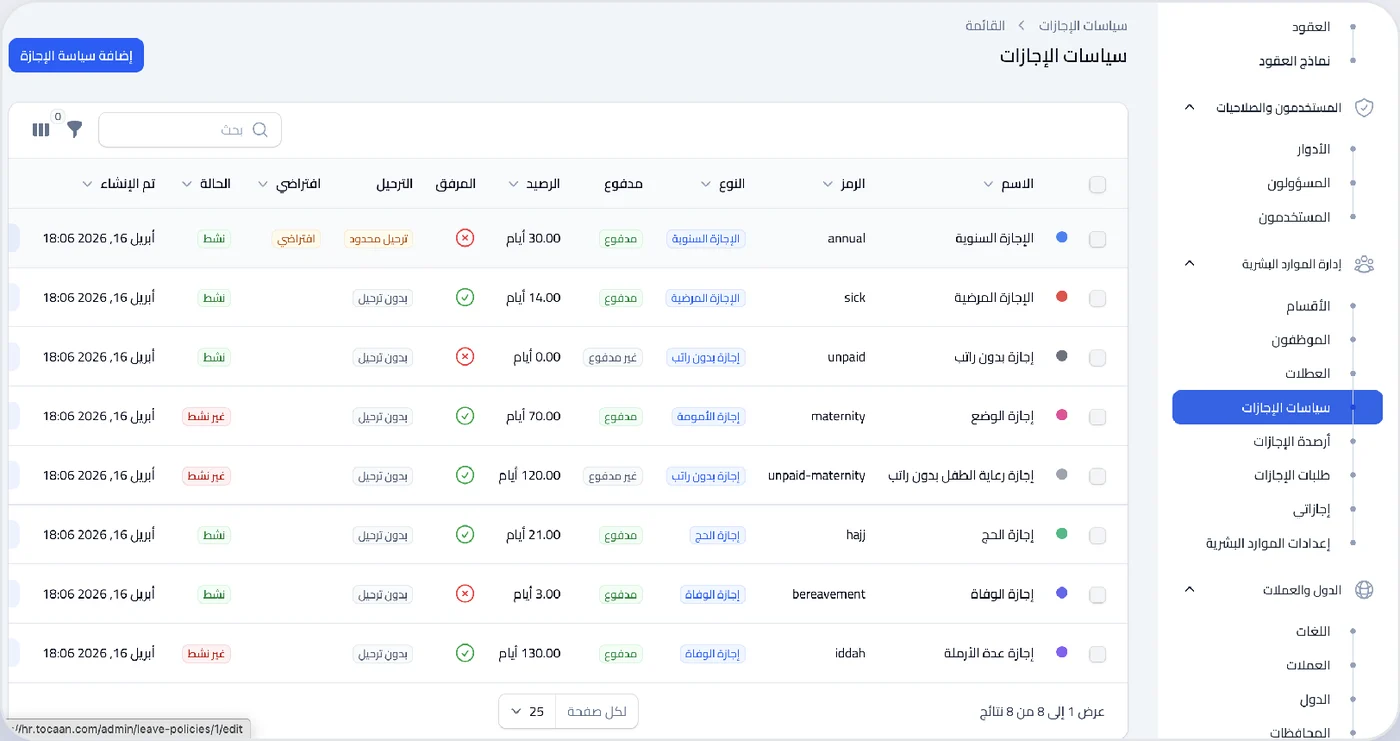Viewport: 1400px width, 741px height.
Task: Click the 130.00 أيام balance cell
Action: click(529, 653)
